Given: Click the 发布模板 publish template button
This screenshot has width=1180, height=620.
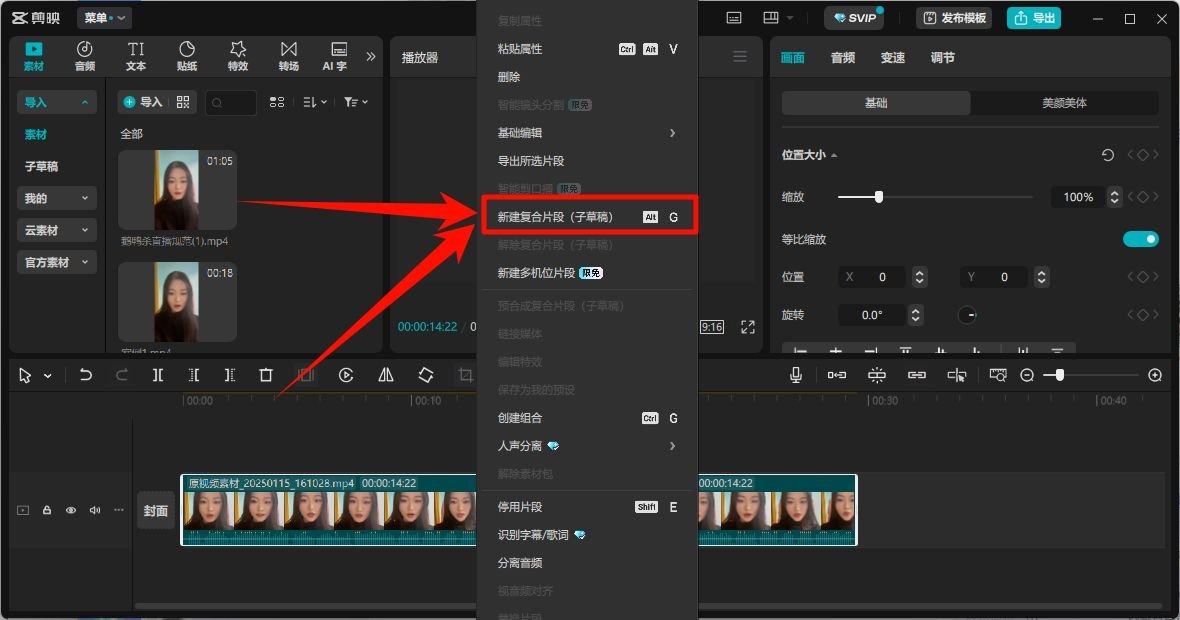Looking at the screenshot, I should click(x=955, y=18).
